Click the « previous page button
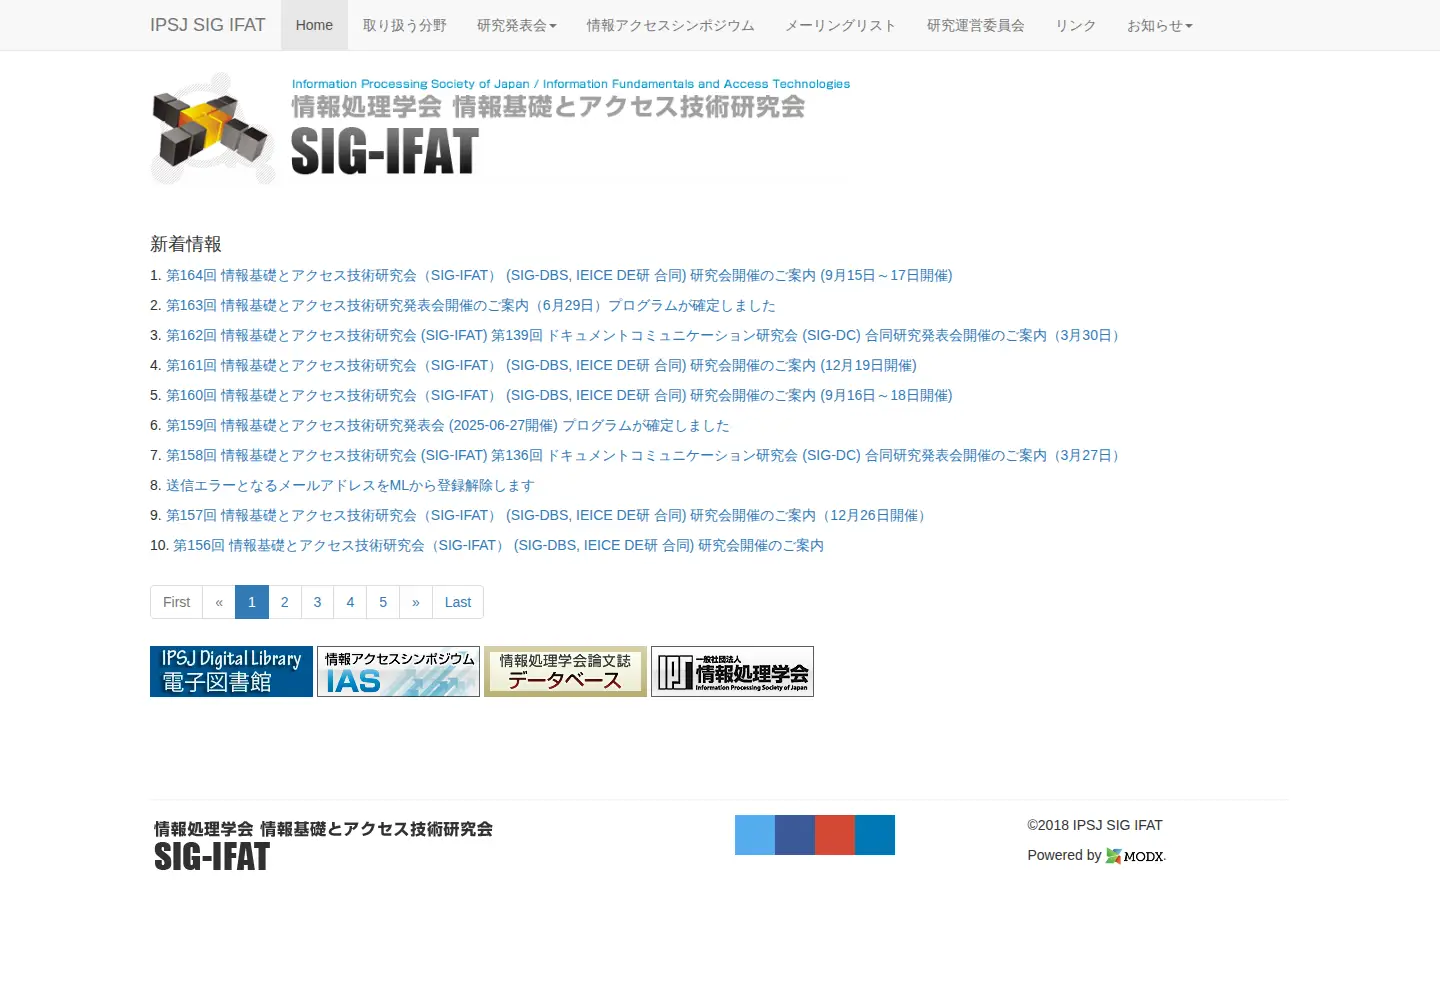1440x1000 pixels. pos(219,602)
